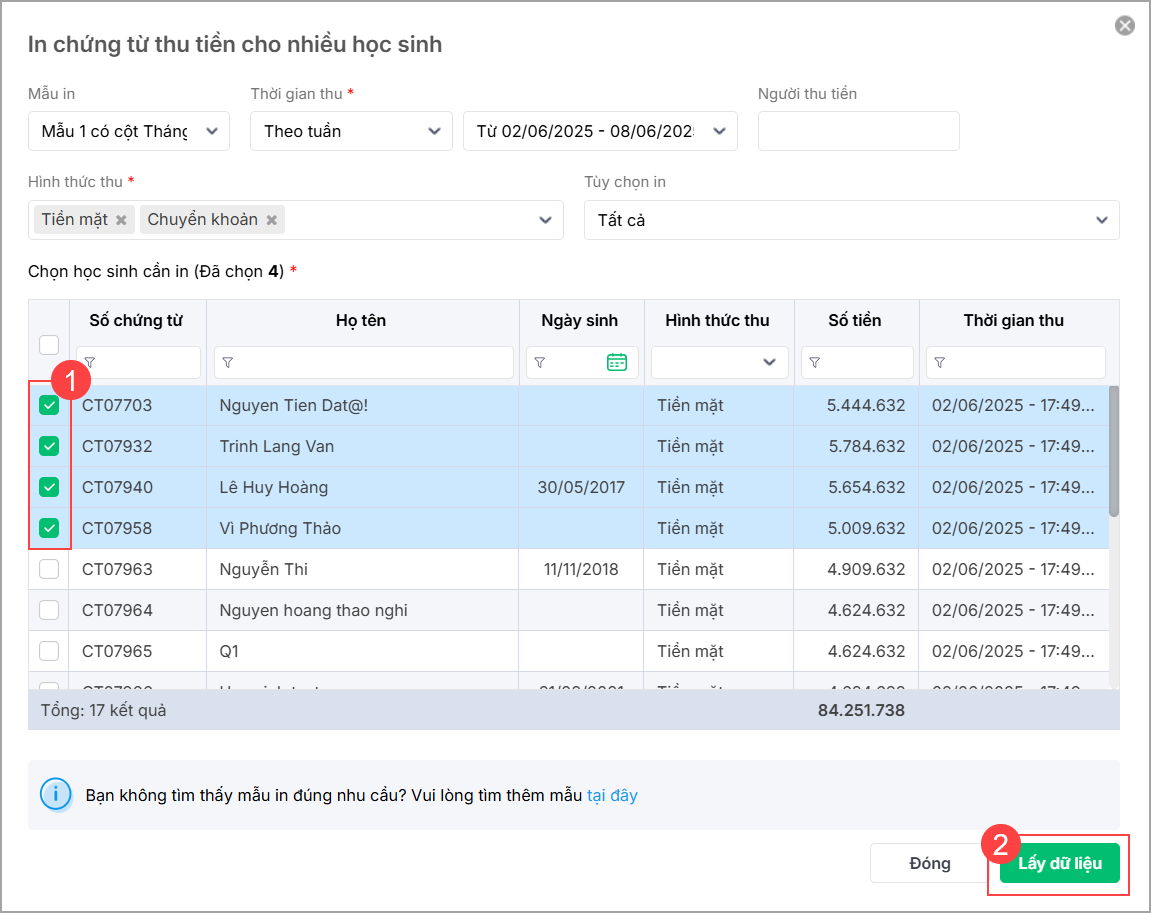
Task: Tick the checkbox for CT07965 Q1
Action: coord(49,651)
